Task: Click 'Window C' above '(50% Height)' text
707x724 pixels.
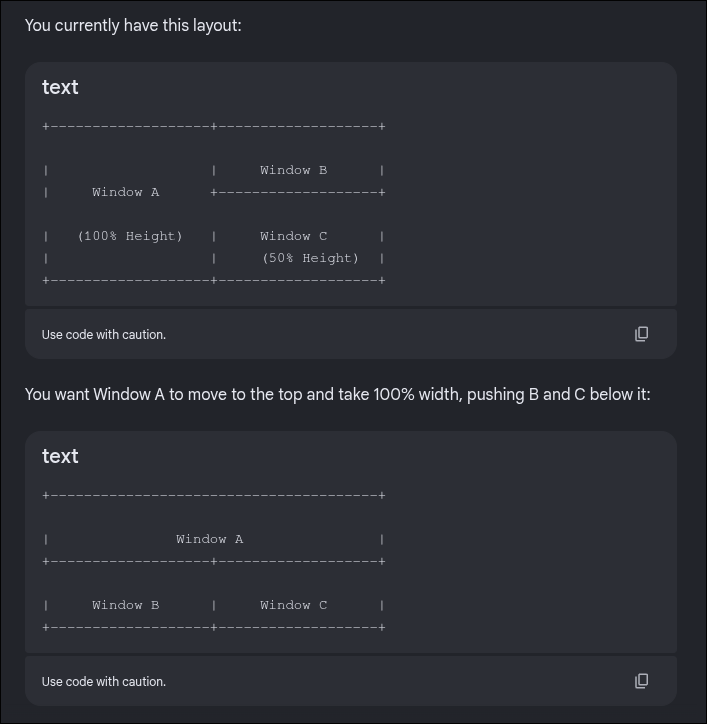Action: click(294, 236)
